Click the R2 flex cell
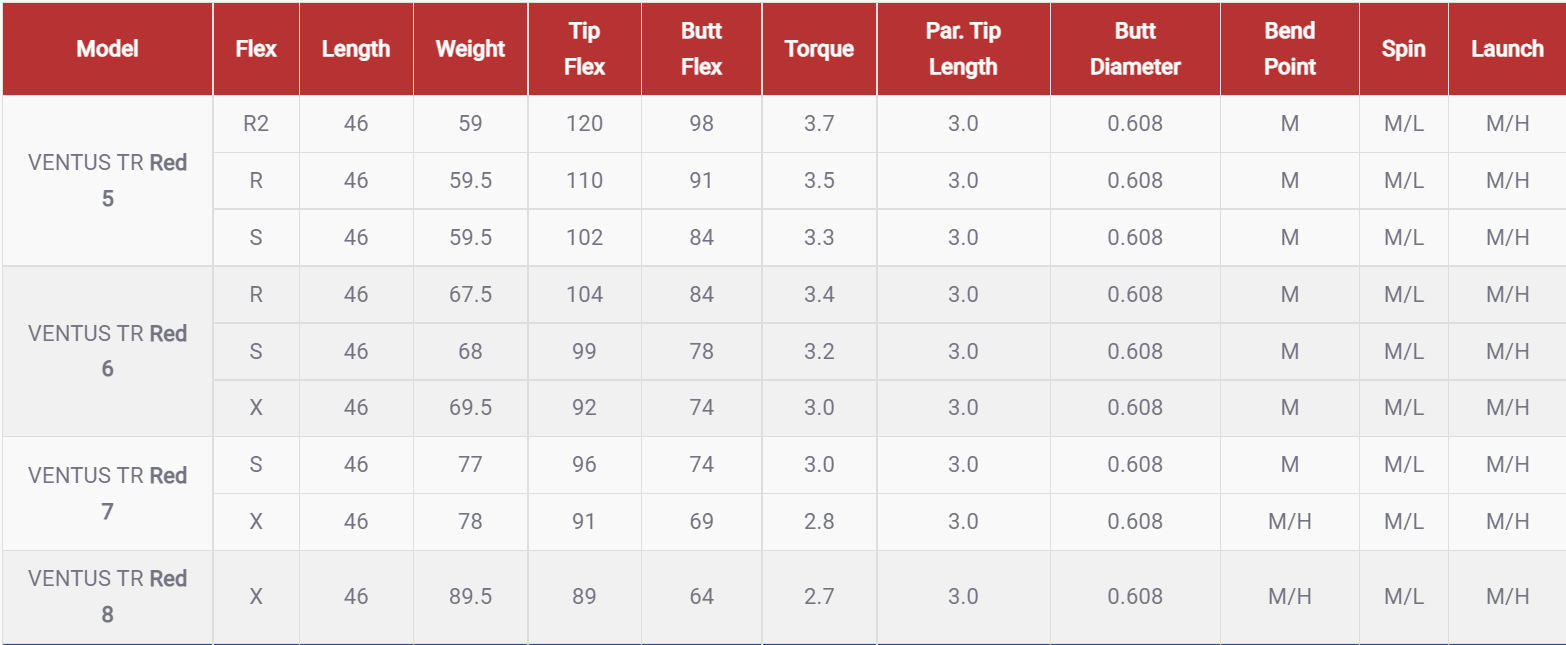The width and height of the screenshot is (1566, 645). [x=256, y=123]
